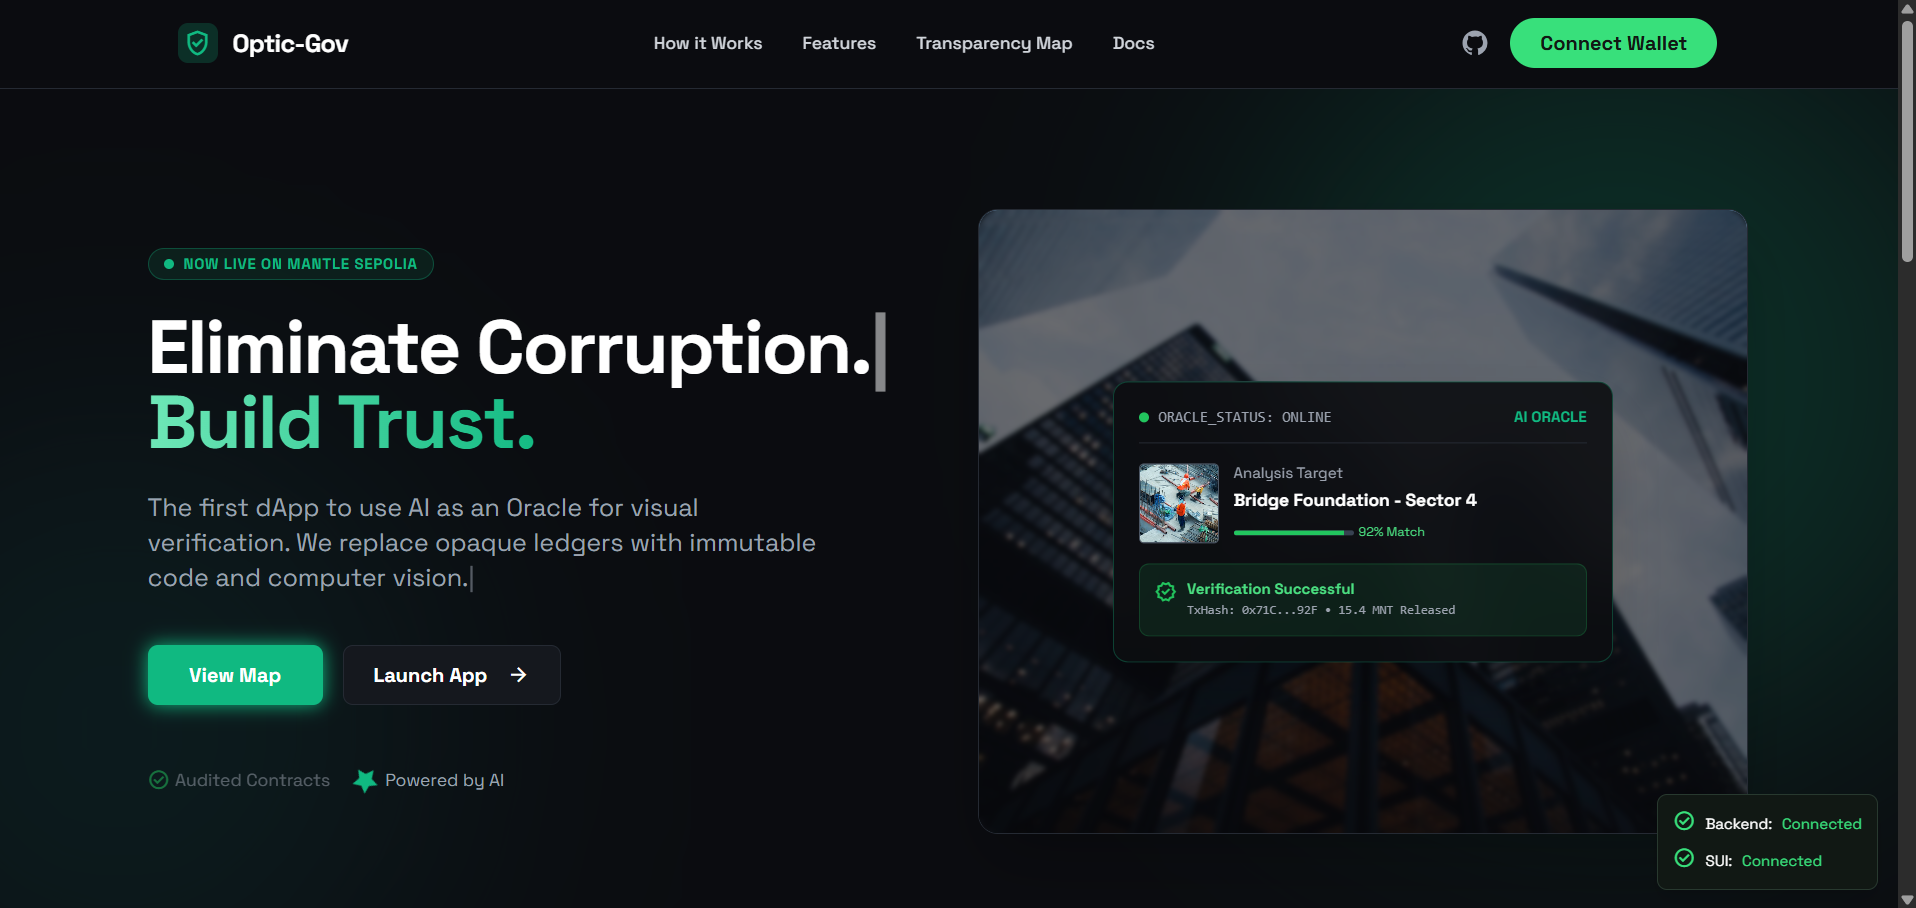Viewport: 1916px width, 908px height.
Task: Open the Docs link
Action: tap(1133, 43)
